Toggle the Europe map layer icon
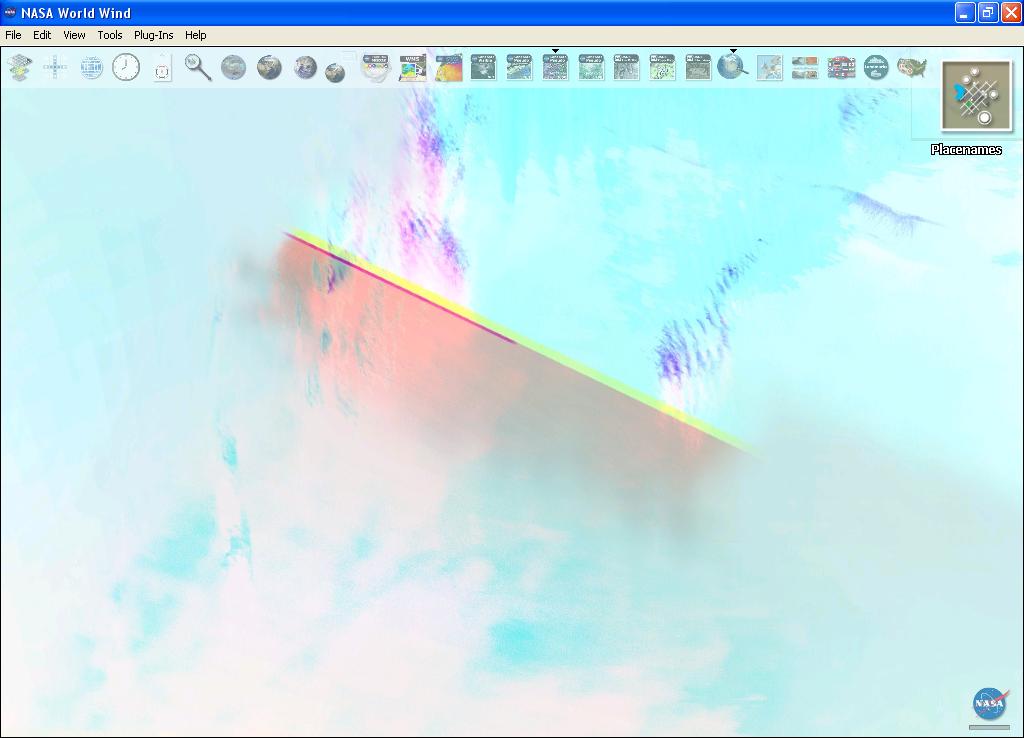 click(769, 67)
